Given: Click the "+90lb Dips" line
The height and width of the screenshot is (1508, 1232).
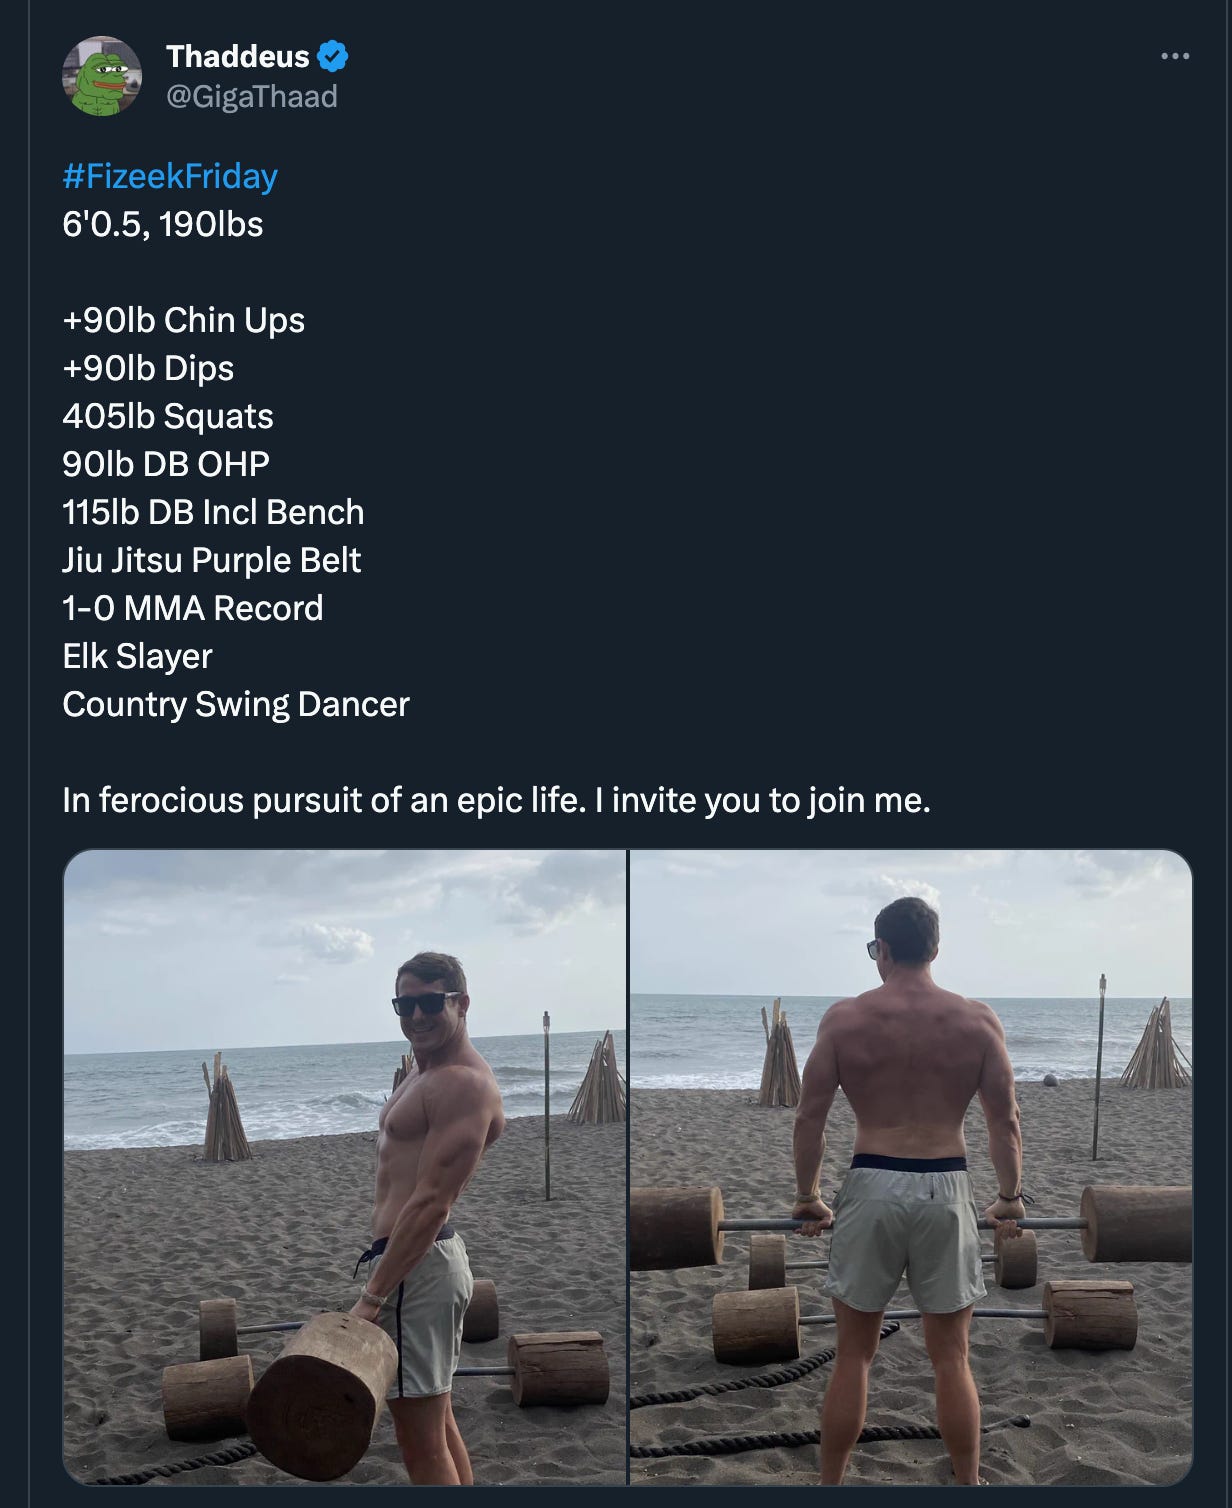Looking at the screenshot, I should (148, 368).
